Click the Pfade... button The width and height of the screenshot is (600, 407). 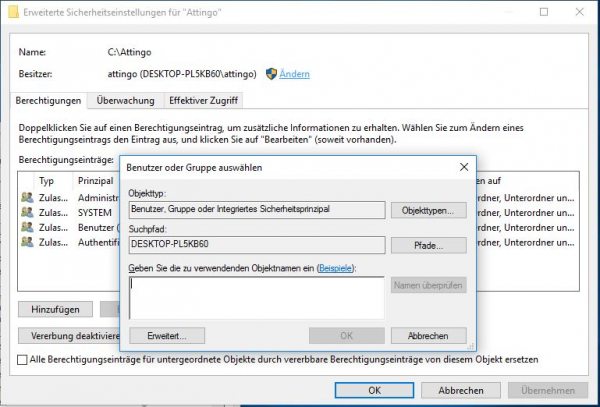point(428,245)
